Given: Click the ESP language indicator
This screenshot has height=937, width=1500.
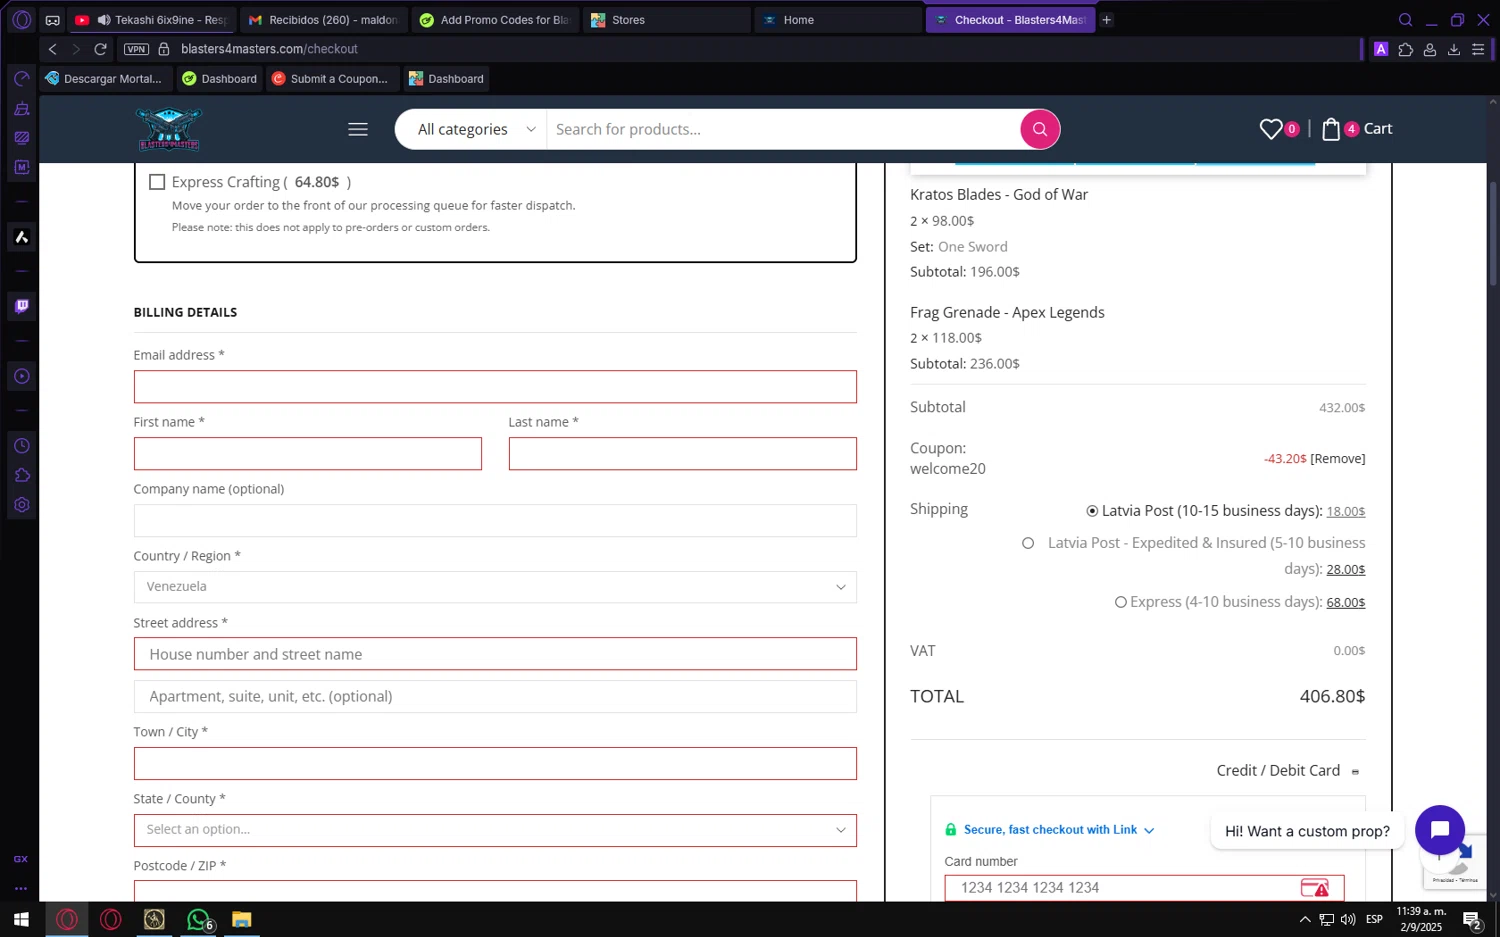Looking at the screenshot, I should coord(1374,919).
